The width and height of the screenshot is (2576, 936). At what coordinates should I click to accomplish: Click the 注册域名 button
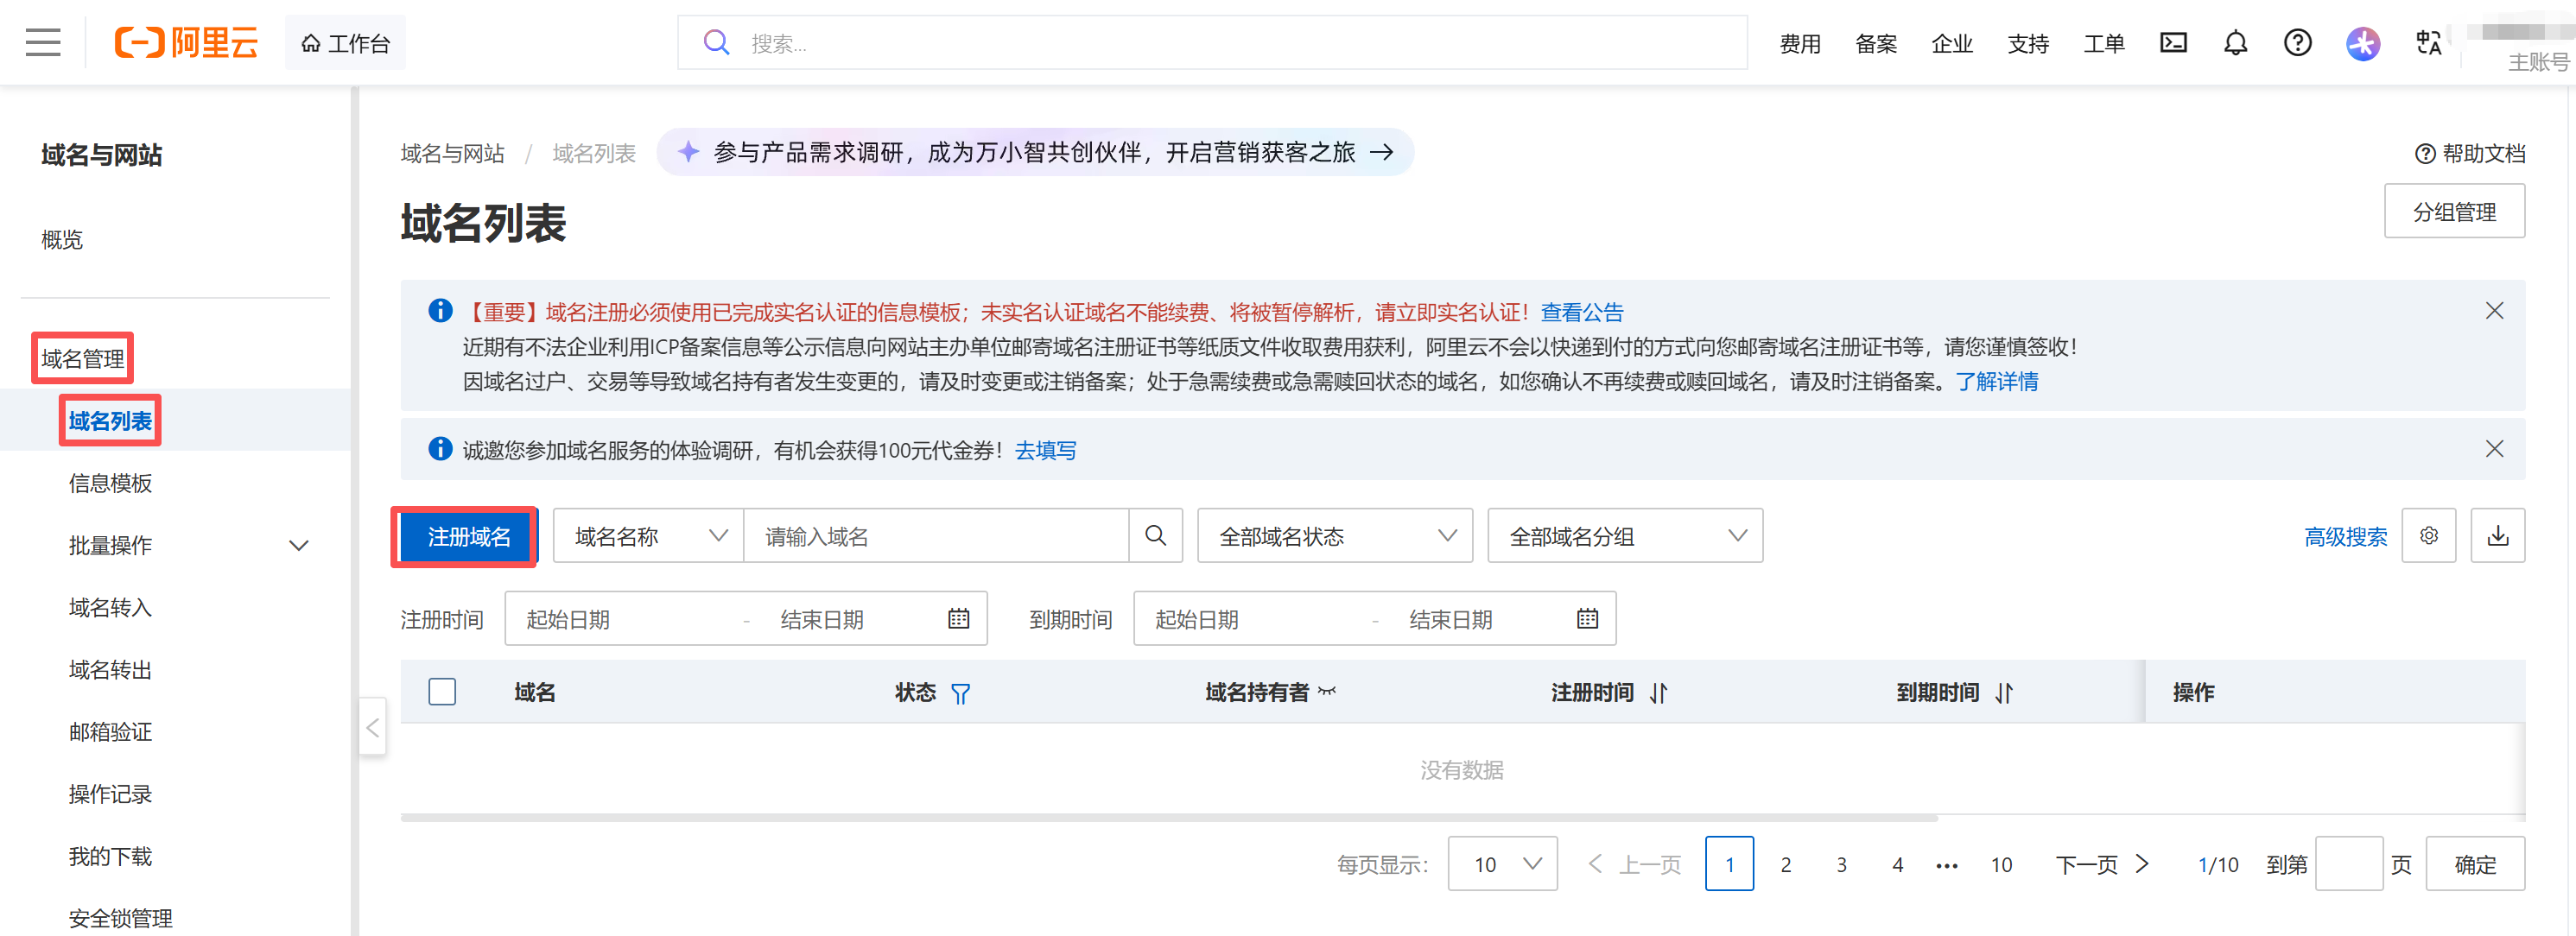pos(469,537)
